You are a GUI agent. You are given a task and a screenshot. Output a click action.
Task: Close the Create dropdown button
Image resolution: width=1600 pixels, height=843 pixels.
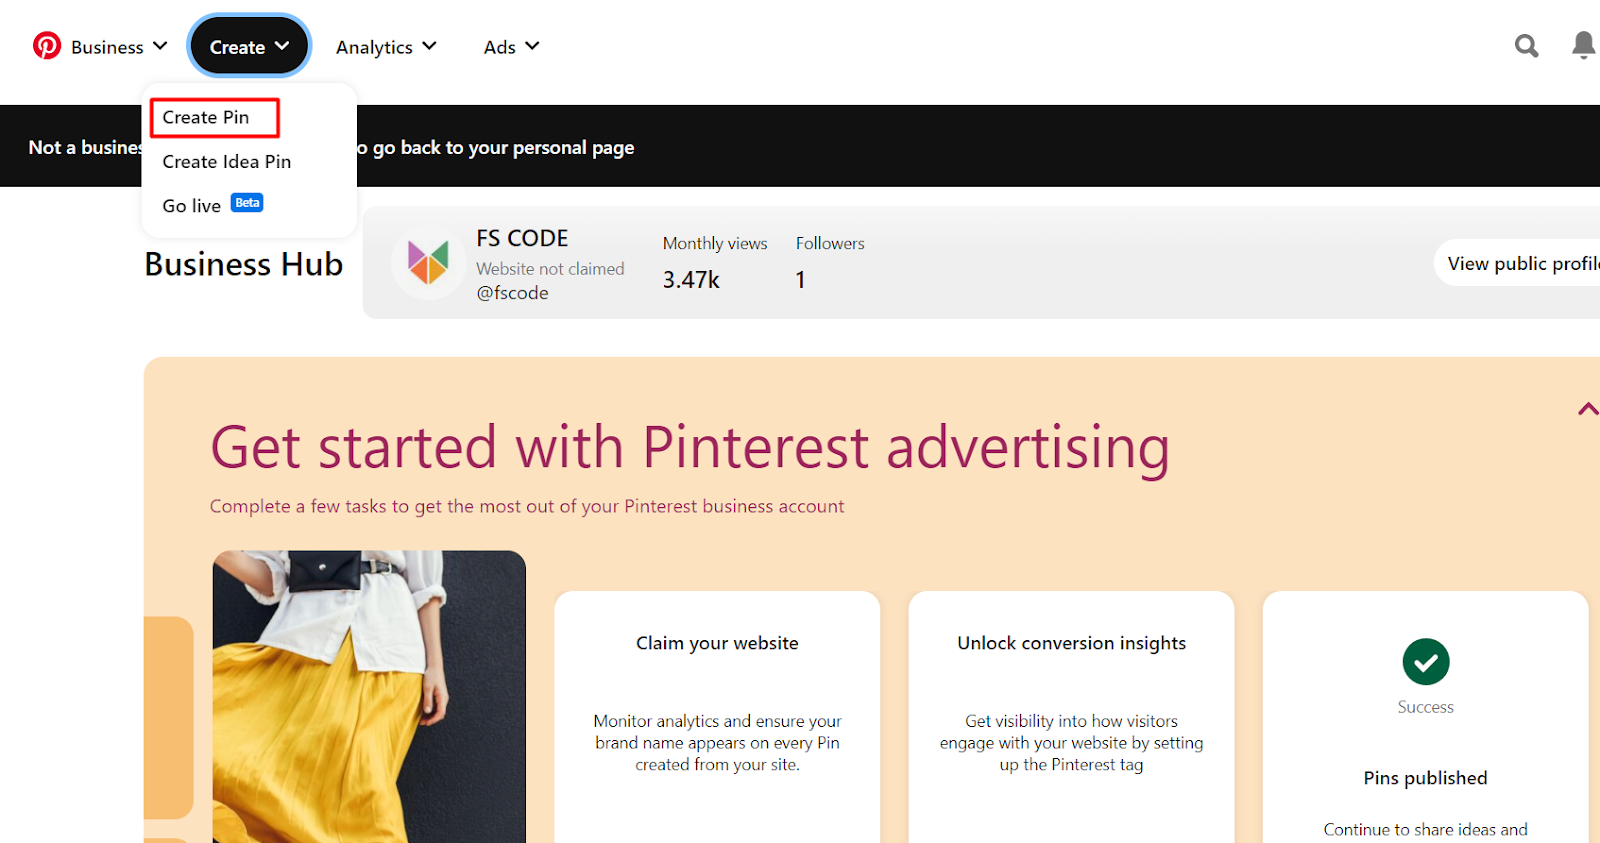point(249,47)
